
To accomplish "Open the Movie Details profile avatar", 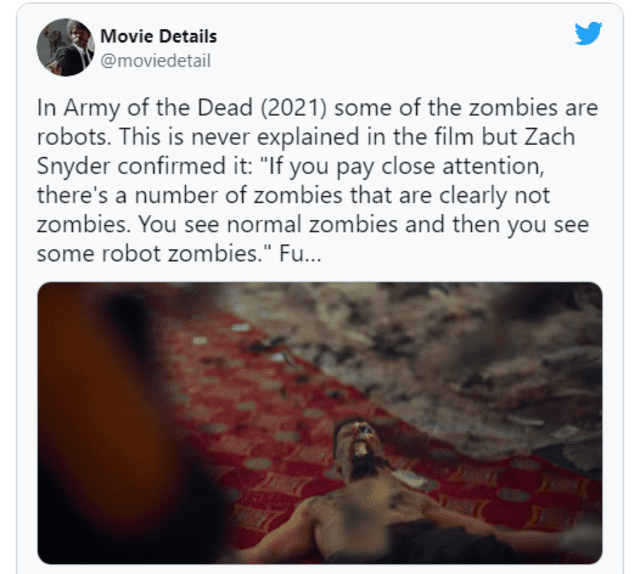I will tap(66, 47).
